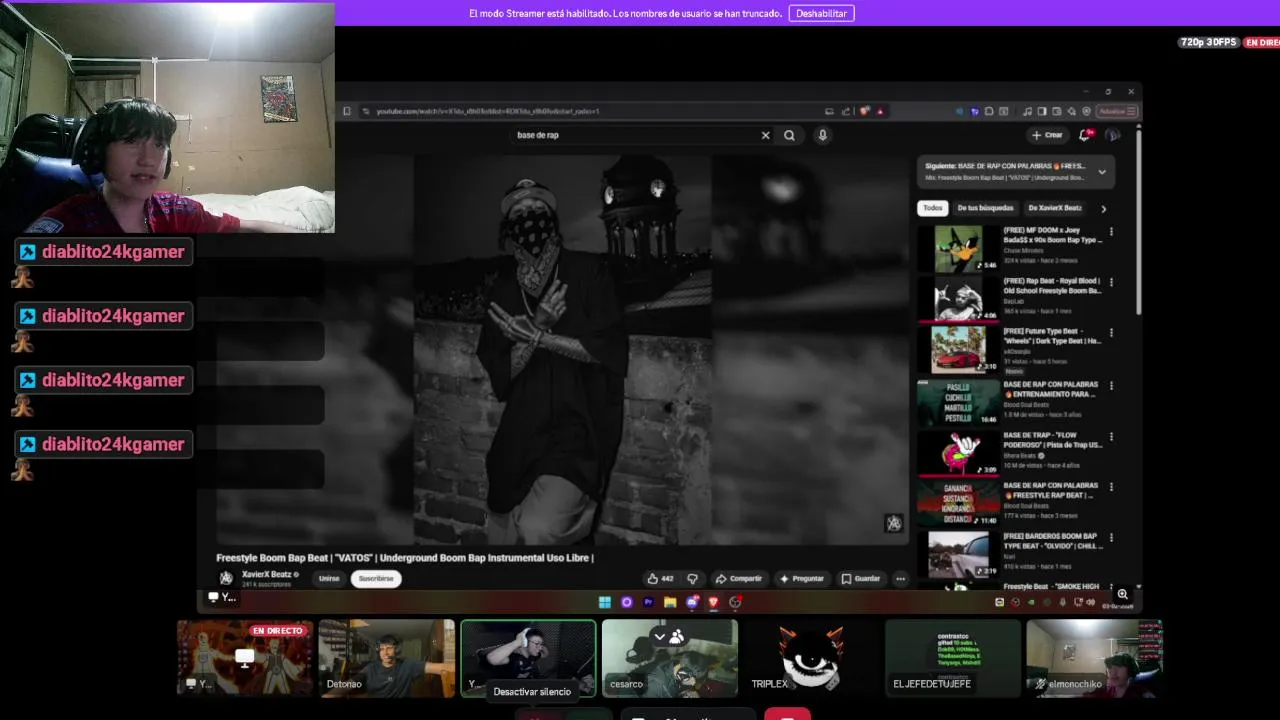Click Deshabilitar to turn off Streamer mode
Image resolution: width=1280 pixels, height=720 pixels.
pyautogui.click(x=821, y=13)
